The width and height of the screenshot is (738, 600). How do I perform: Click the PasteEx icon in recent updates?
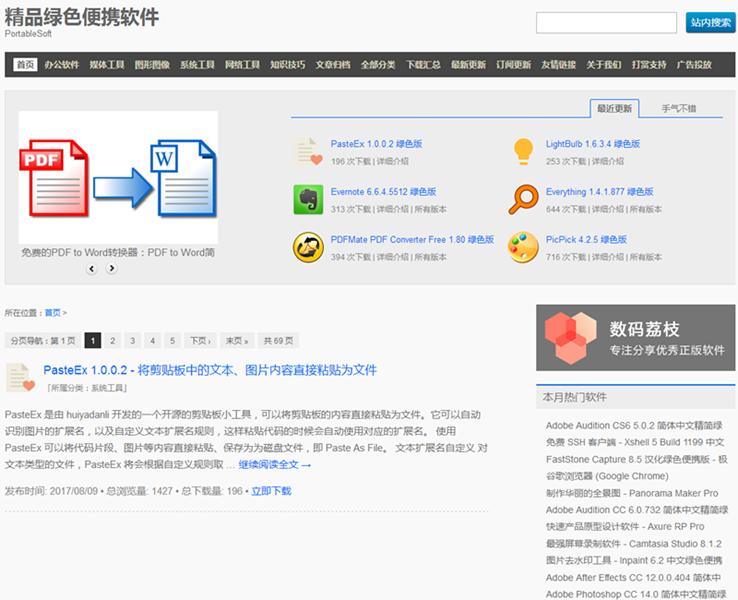coord(308,152)
